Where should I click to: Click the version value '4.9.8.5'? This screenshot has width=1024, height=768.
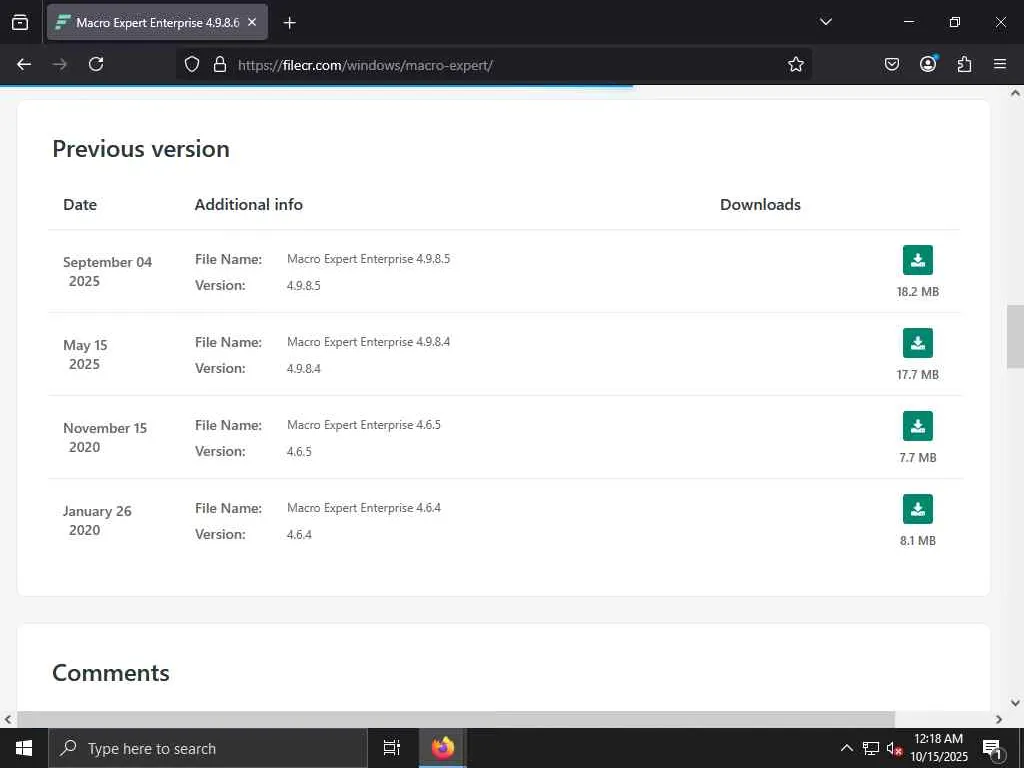point(304,285)
